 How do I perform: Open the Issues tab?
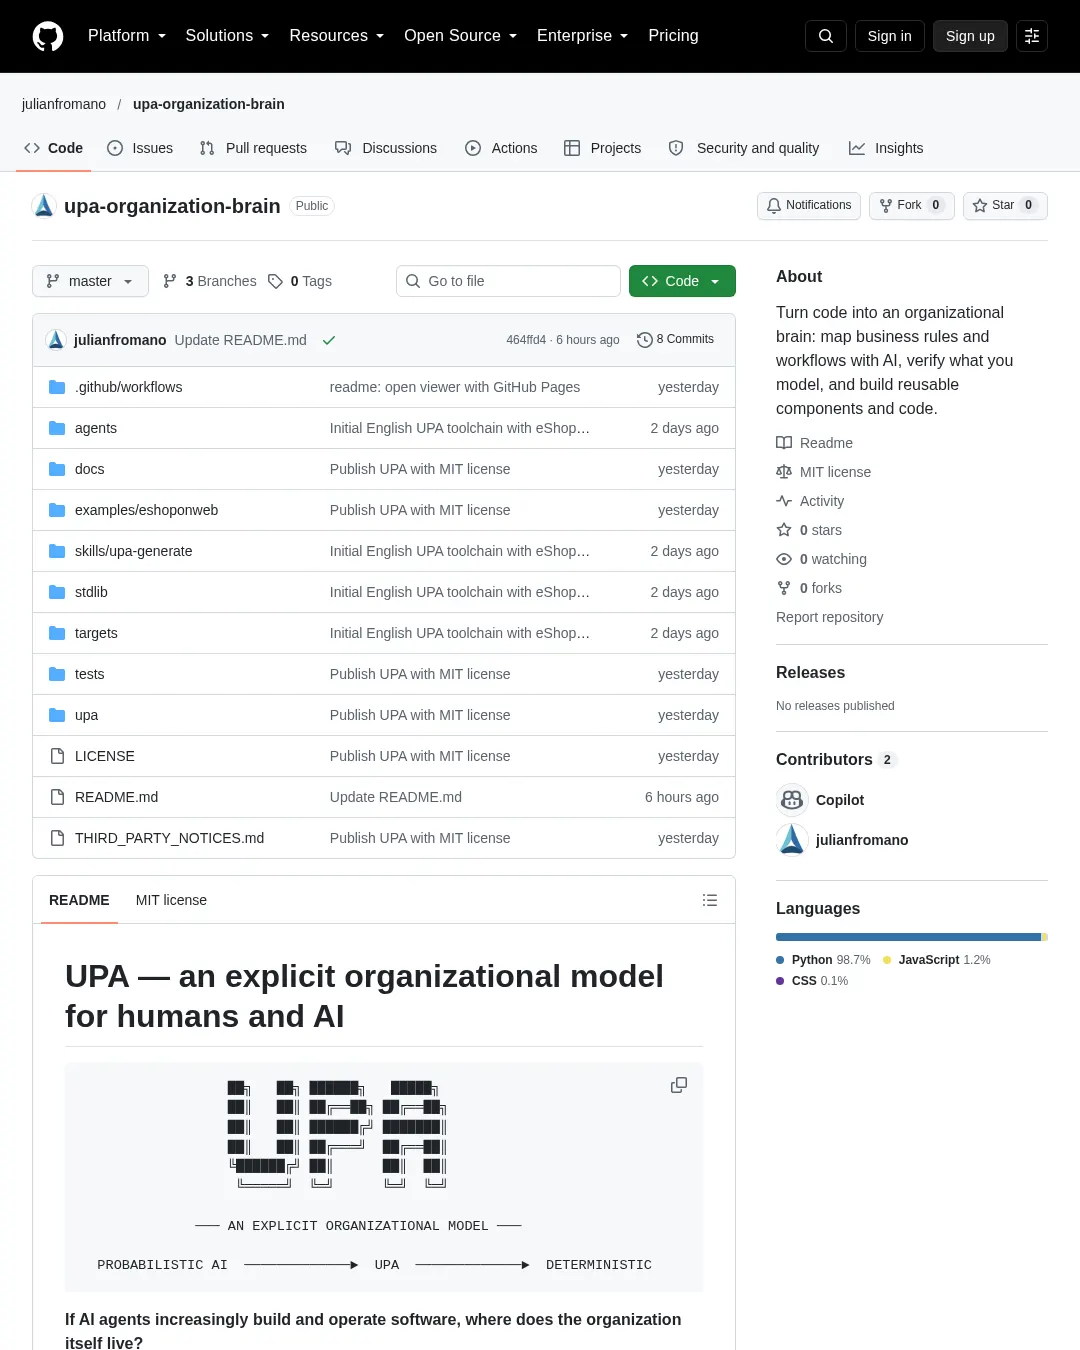point(140,148)
